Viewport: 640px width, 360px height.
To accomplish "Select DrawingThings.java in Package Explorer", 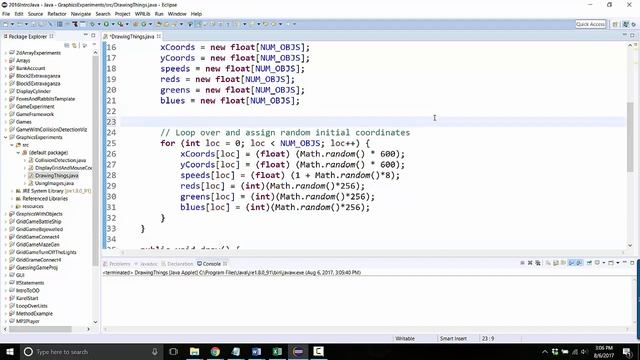I will [x=56, y=176].
